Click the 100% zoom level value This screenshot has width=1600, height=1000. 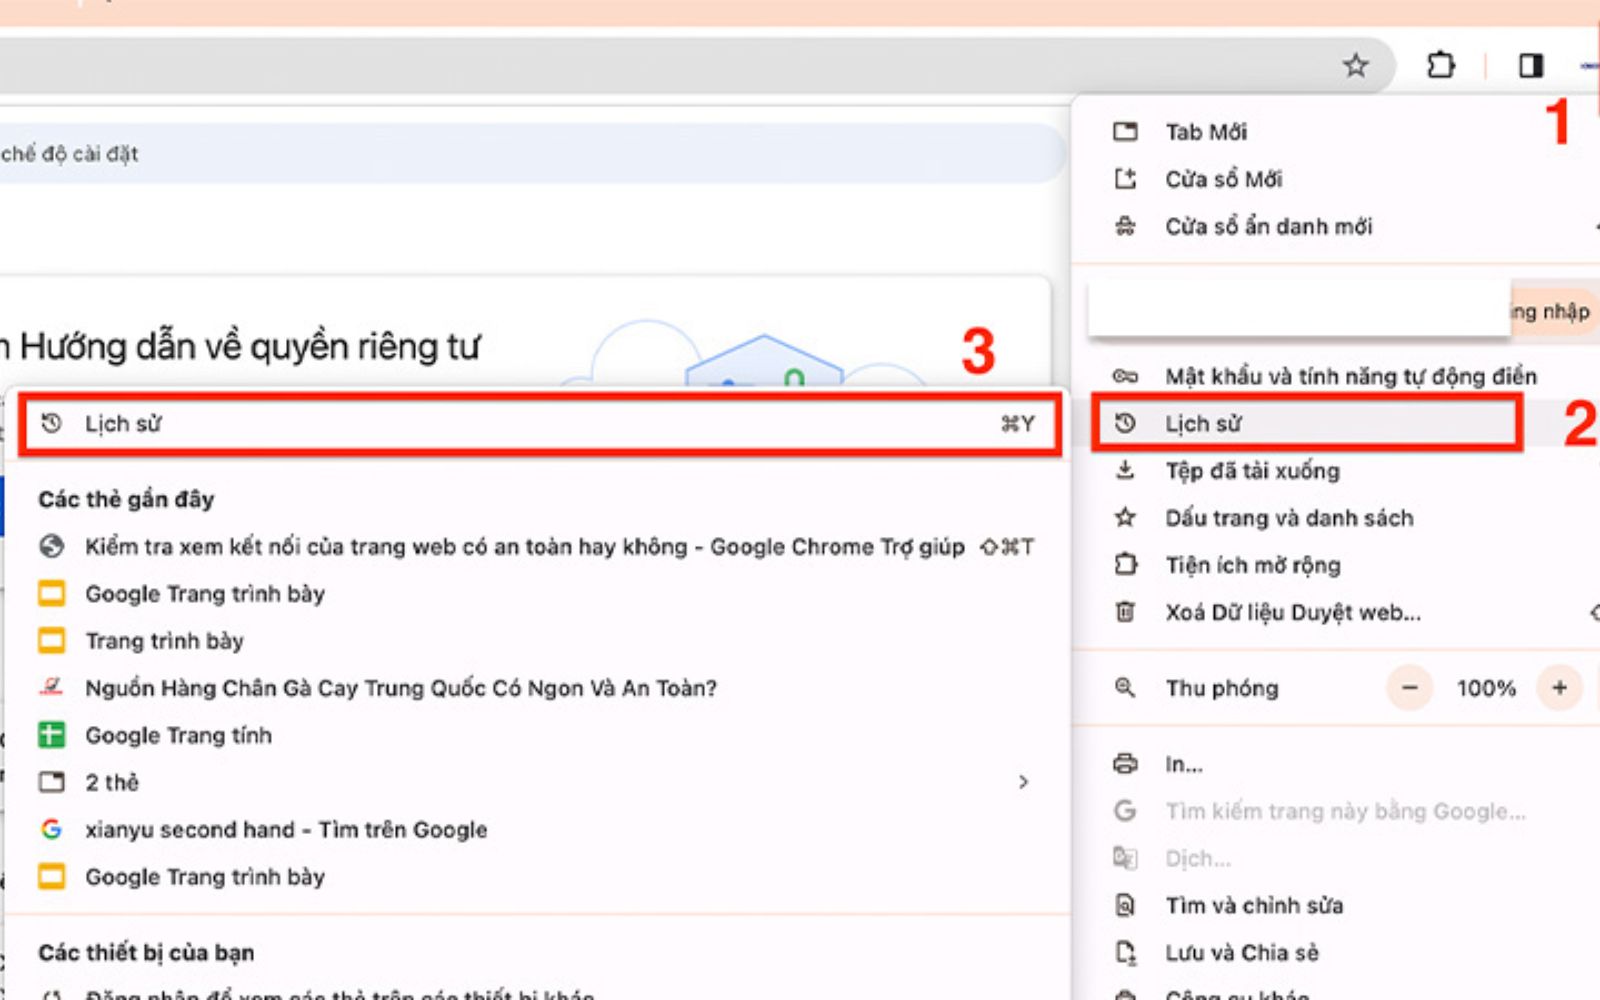(x=1486, y=688)
